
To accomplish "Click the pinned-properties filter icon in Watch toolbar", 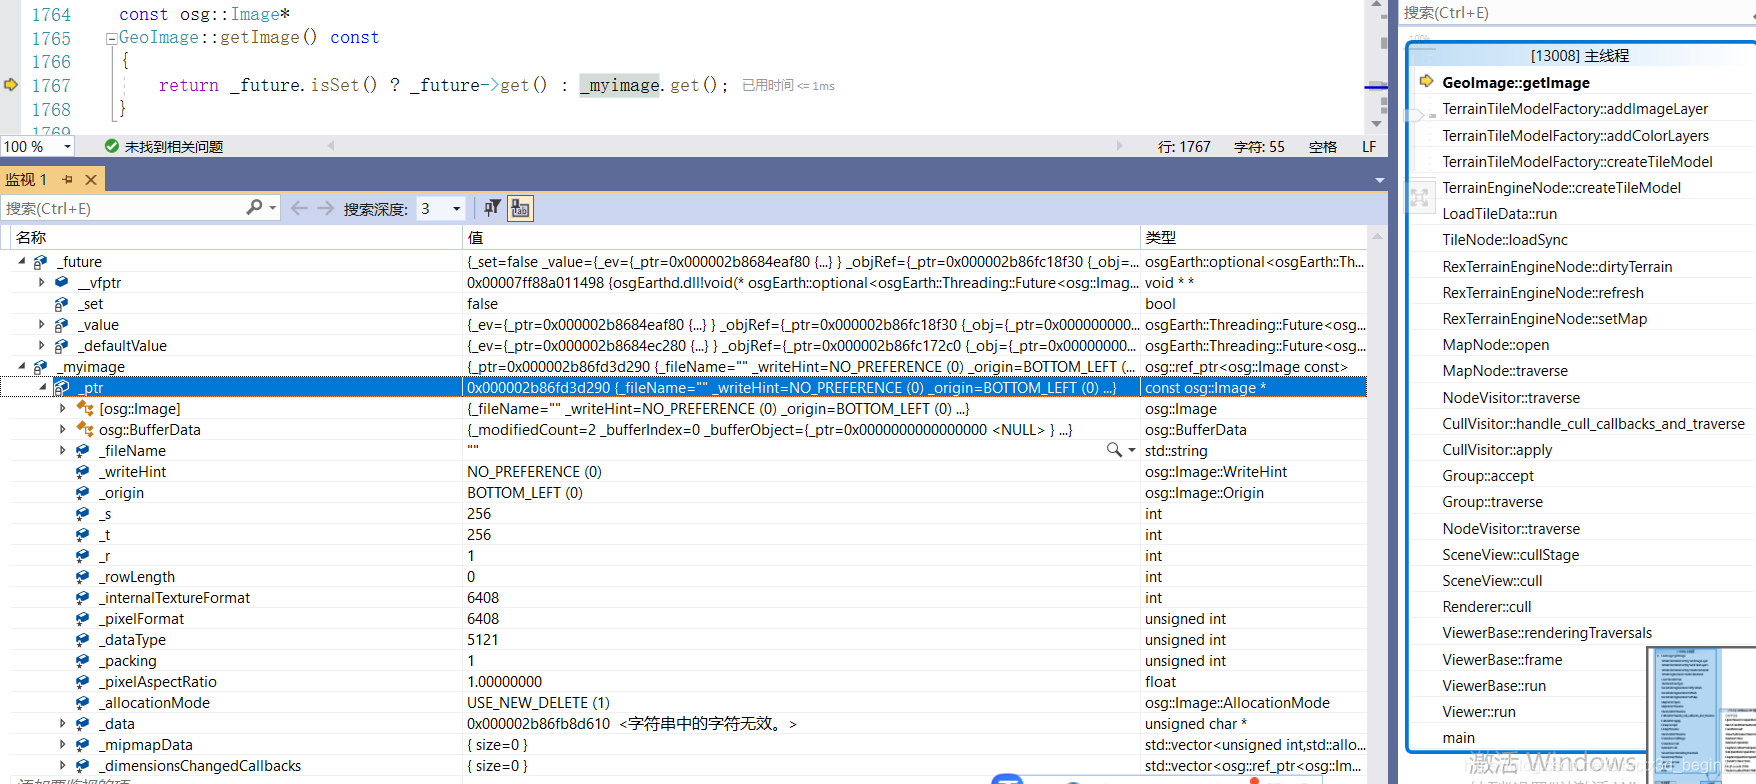I will (x=492, y=208).
